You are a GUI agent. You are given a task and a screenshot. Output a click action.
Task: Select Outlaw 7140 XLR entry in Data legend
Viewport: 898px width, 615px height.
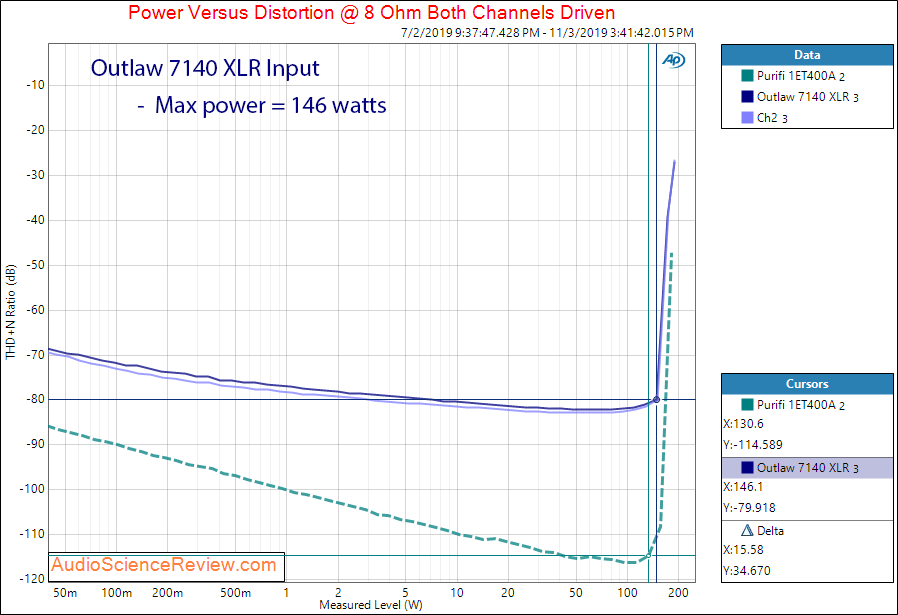click(x=807, y=97)
